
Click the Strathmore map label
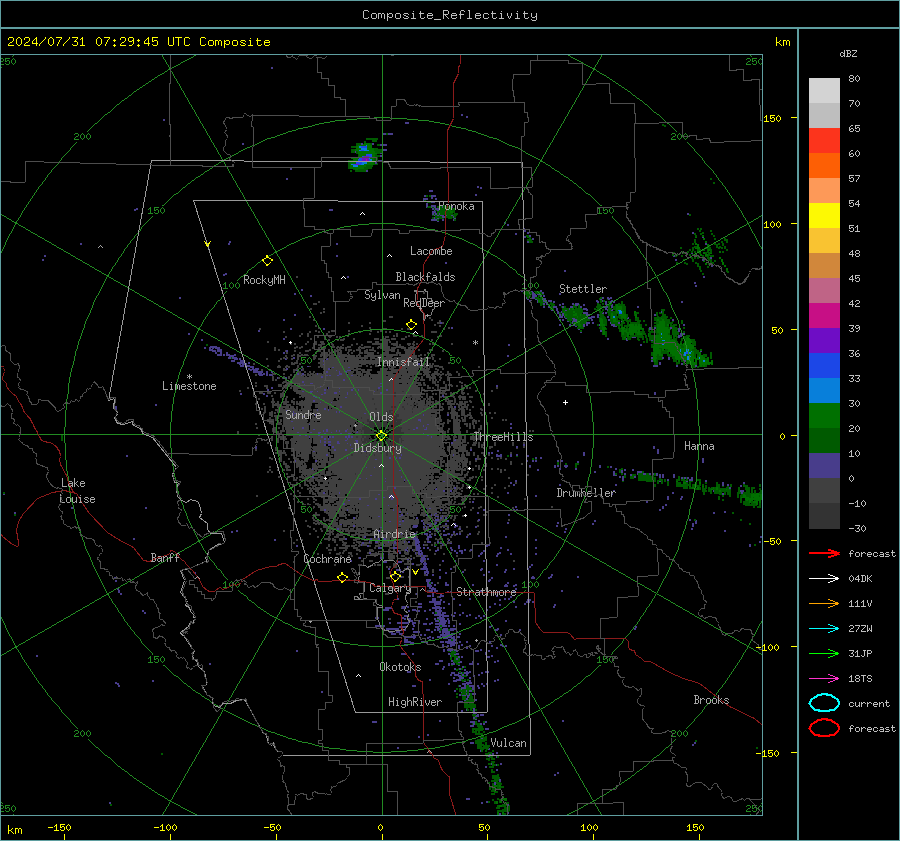486,592
